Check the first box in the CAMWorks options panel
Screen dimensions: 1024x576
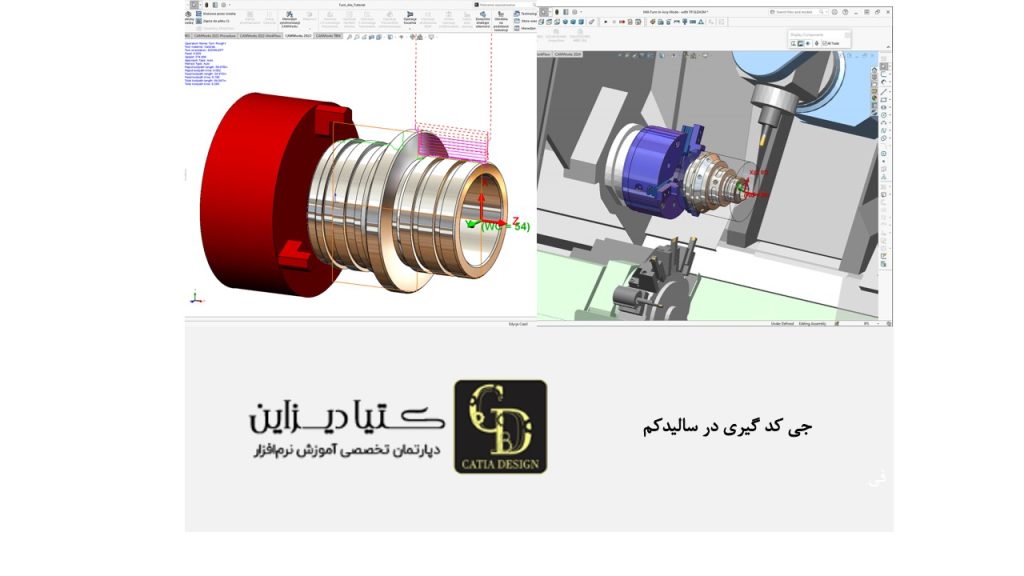(197, 13)
